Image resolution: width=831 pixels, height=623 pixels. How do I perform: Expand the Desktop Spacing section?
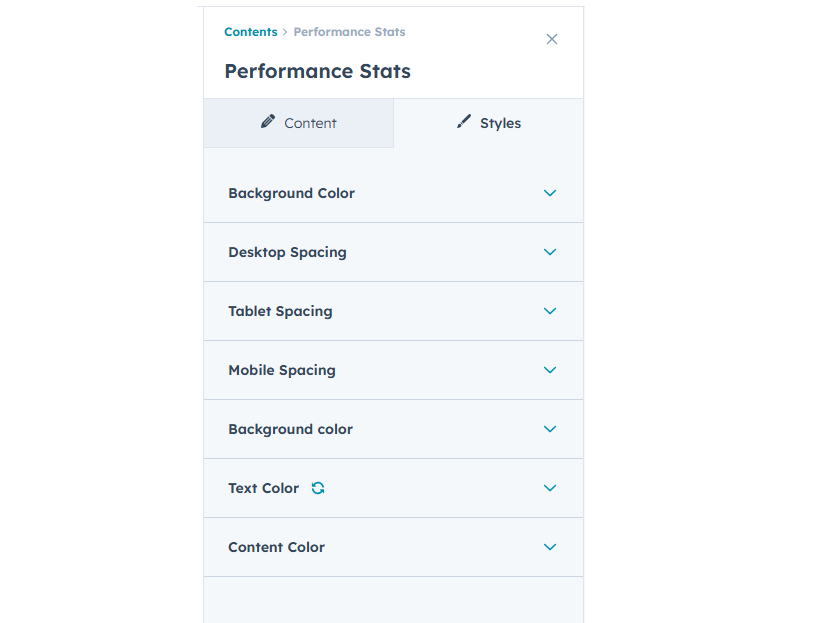pos(393,252)
